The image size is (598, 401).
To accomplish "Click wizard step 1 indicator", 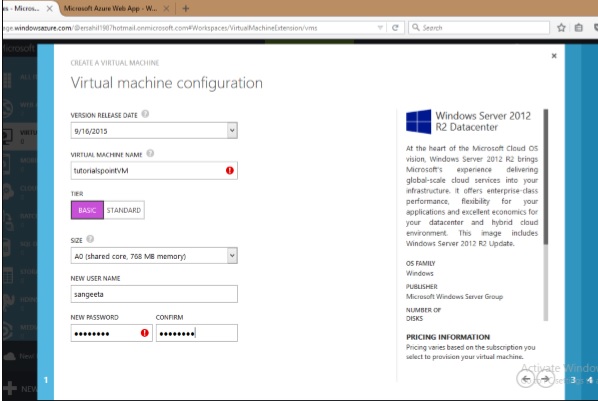I will coord(46,380).
